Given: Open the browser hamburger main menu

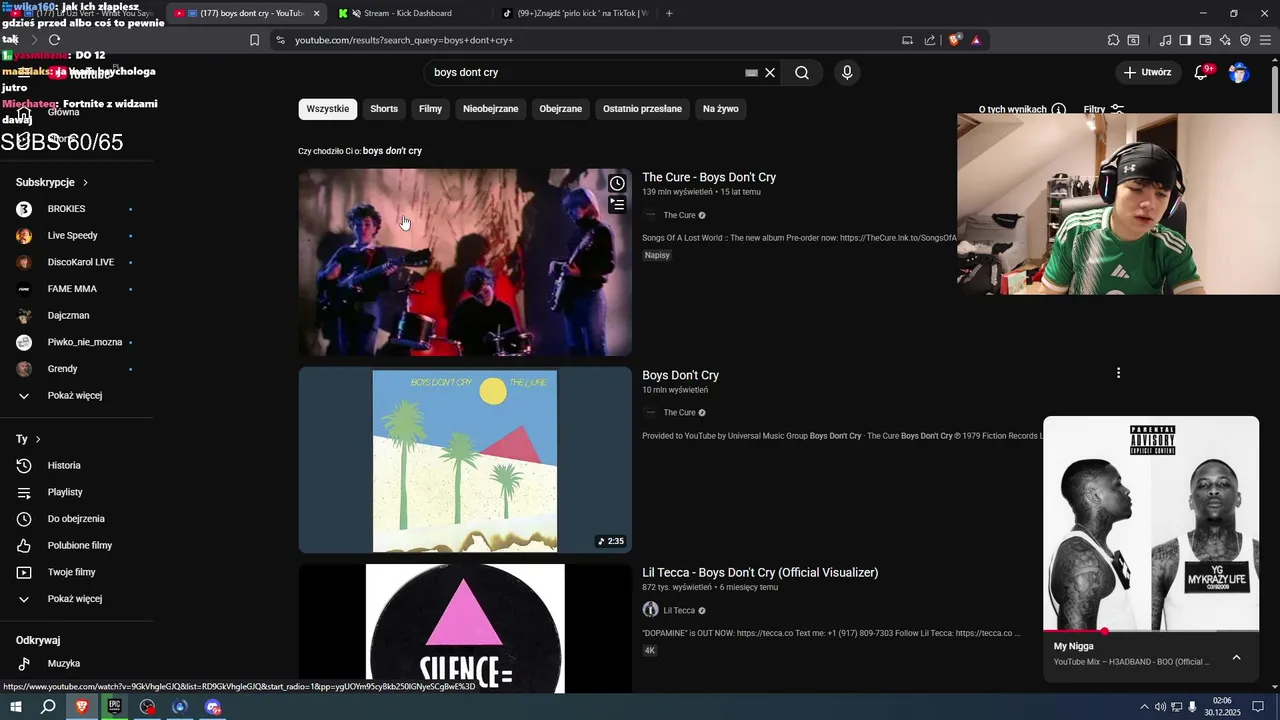Looking at the screenshot, I should pyautogui.click(x=1265, y=40).
